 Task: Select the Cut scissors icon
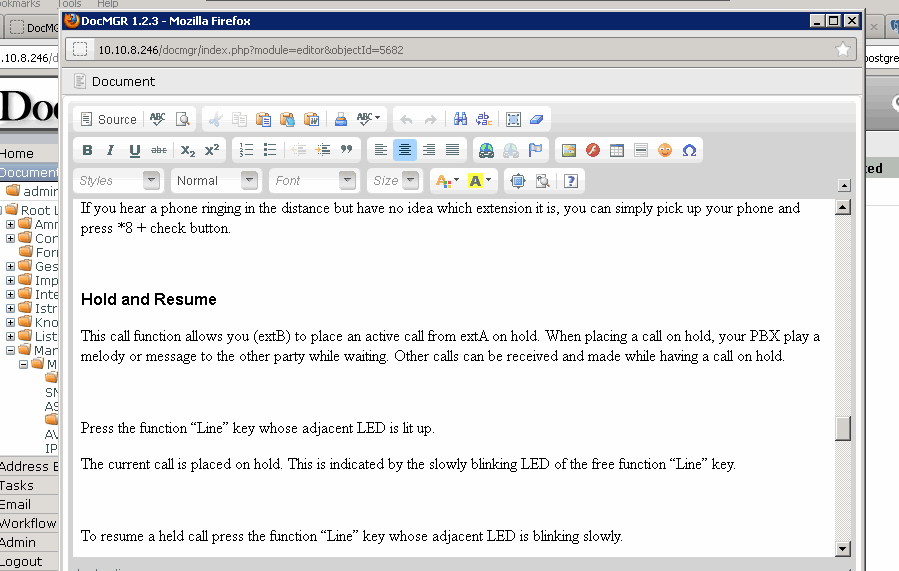click(216, 119)
